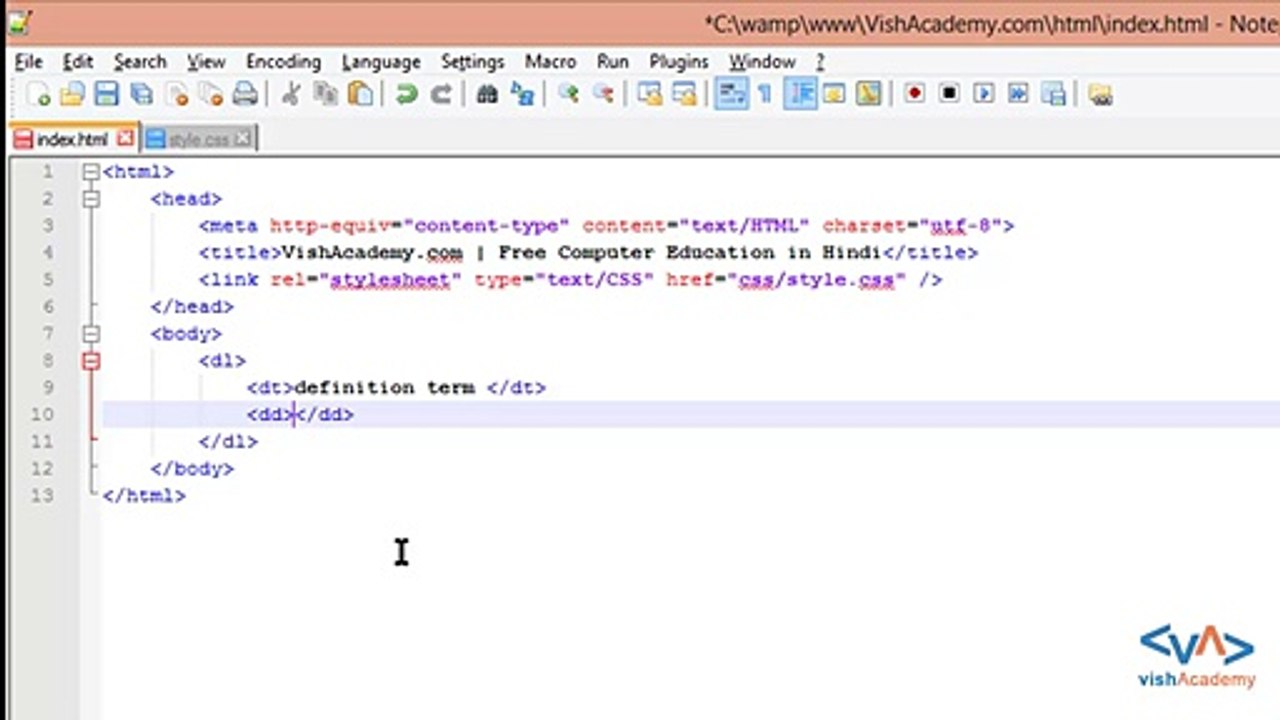Save the recorded macro toolbar icon
The height and width of the screenshot is (720, 1280).
(1053, 95)
